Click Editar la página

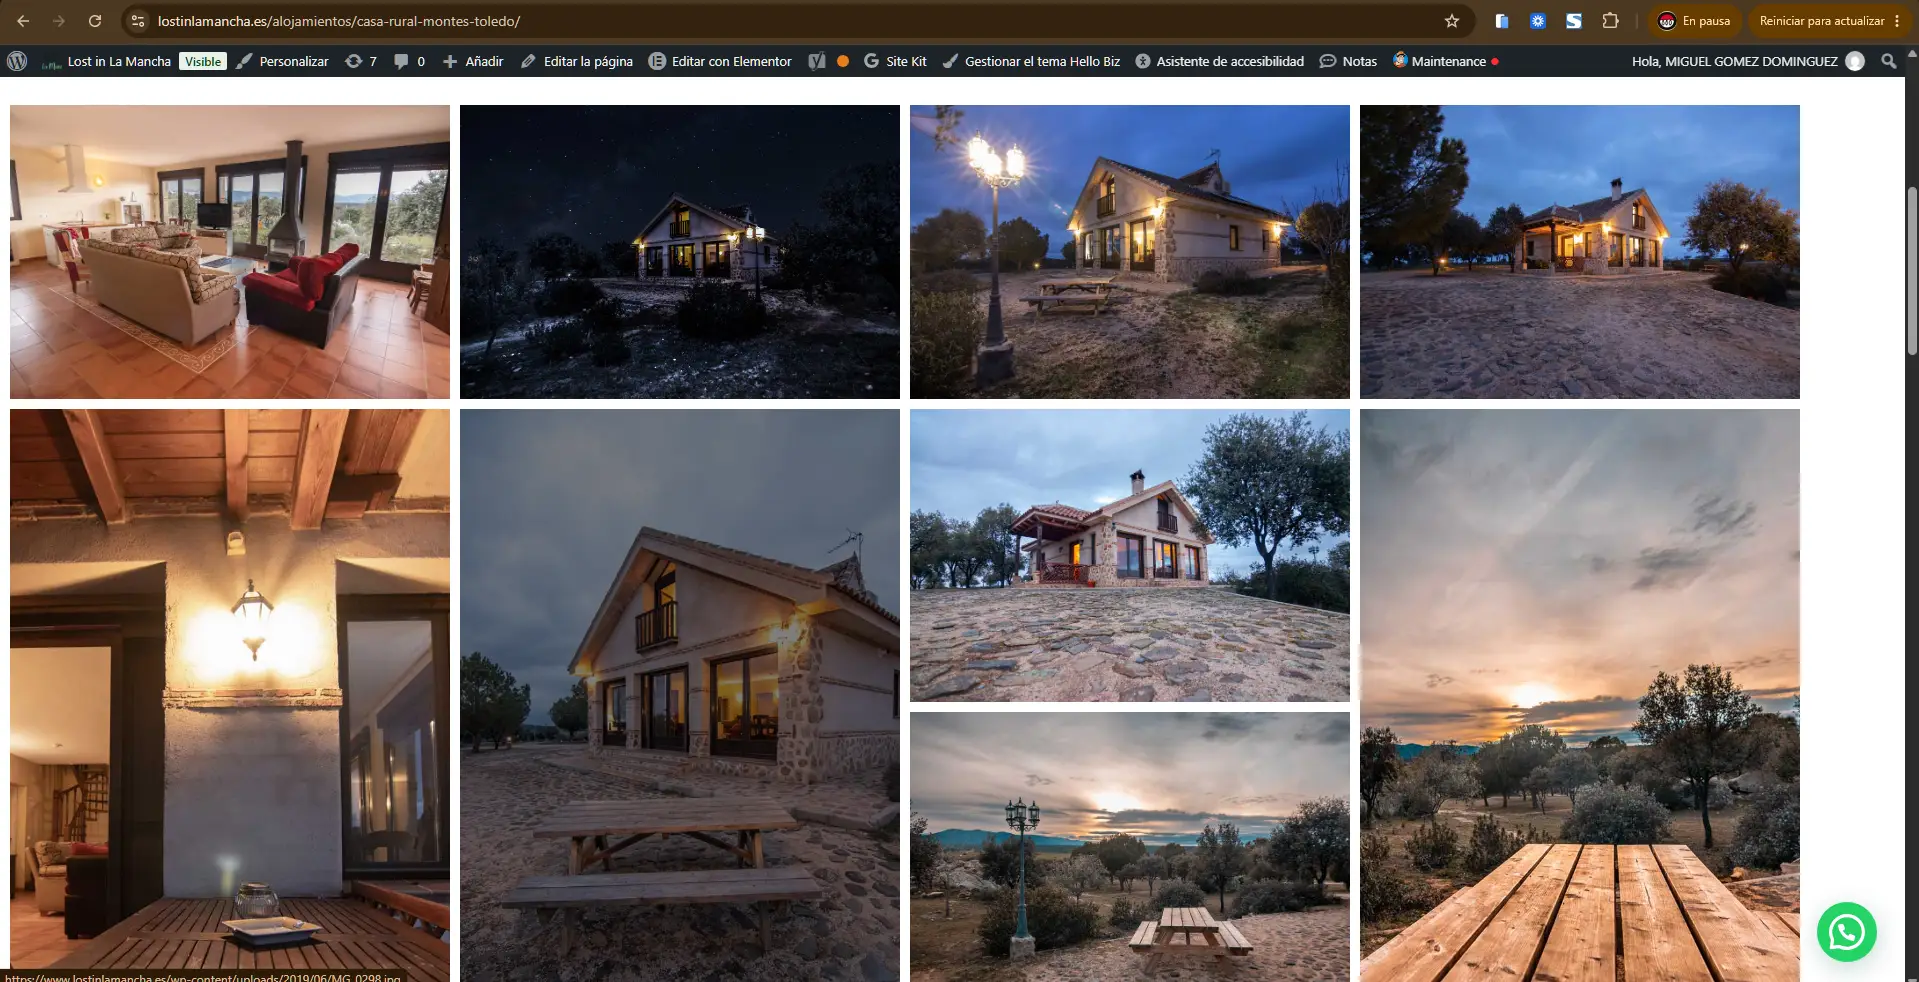(577, 61)
